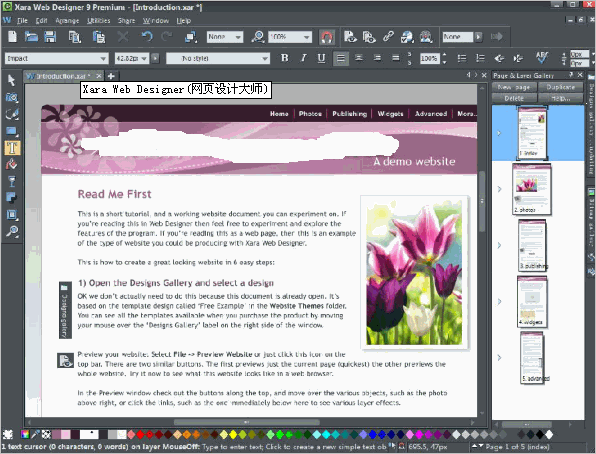
Task: Open the font size dropdown
Action: [x=144, y=59]
